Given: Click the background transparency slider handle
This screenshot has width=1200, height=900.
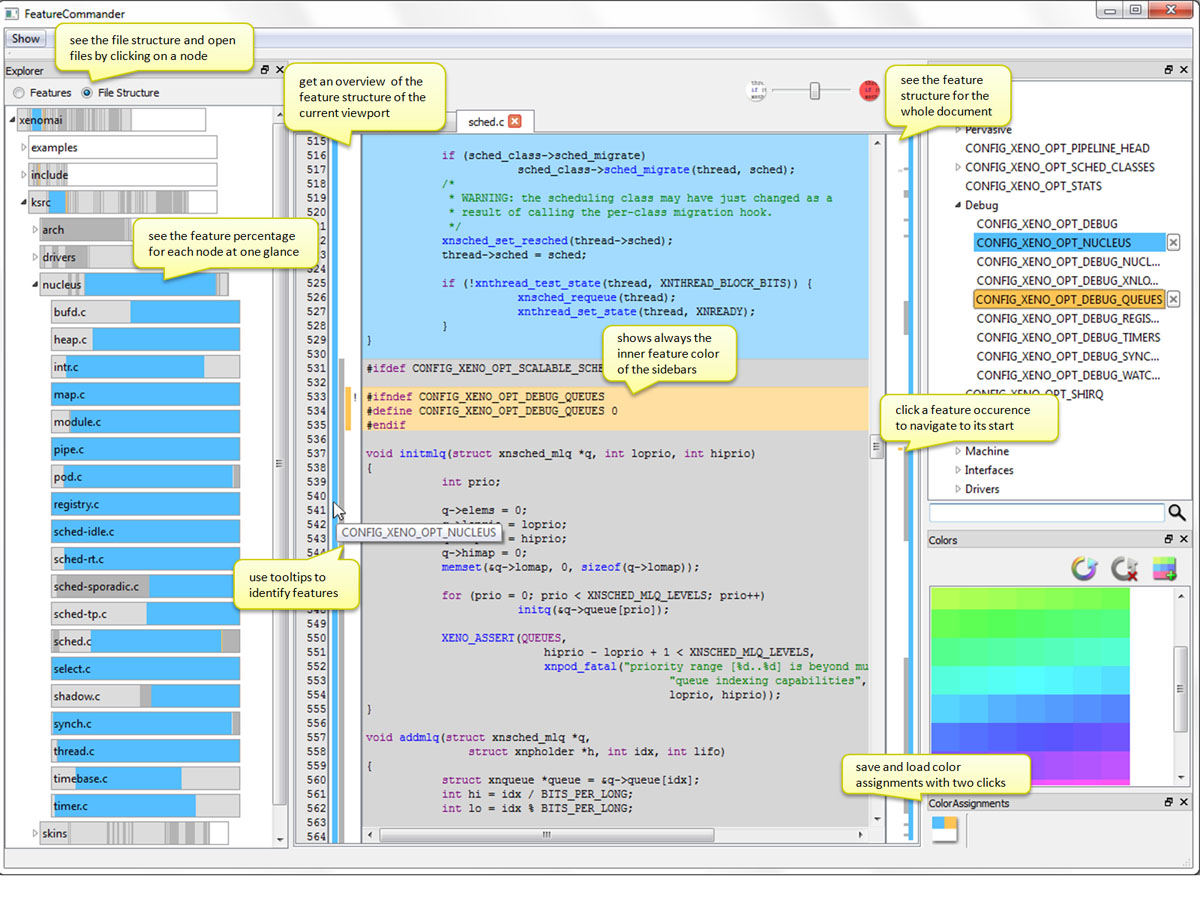Looking at the screenshot, I should tap(815, 91).
